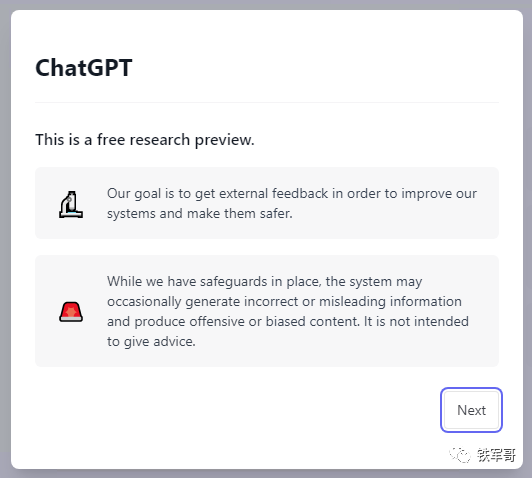
Task: Click the divider line below ChatGPT heading
Action: pos(267,102)
